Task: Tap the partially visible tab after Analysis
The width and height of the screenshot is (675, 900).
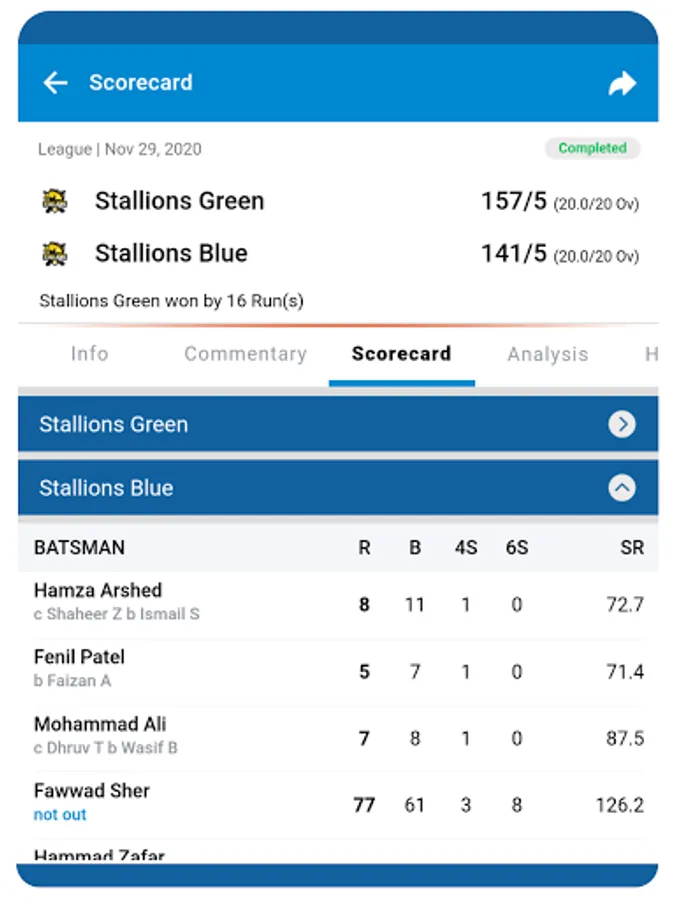Action: 650,354
